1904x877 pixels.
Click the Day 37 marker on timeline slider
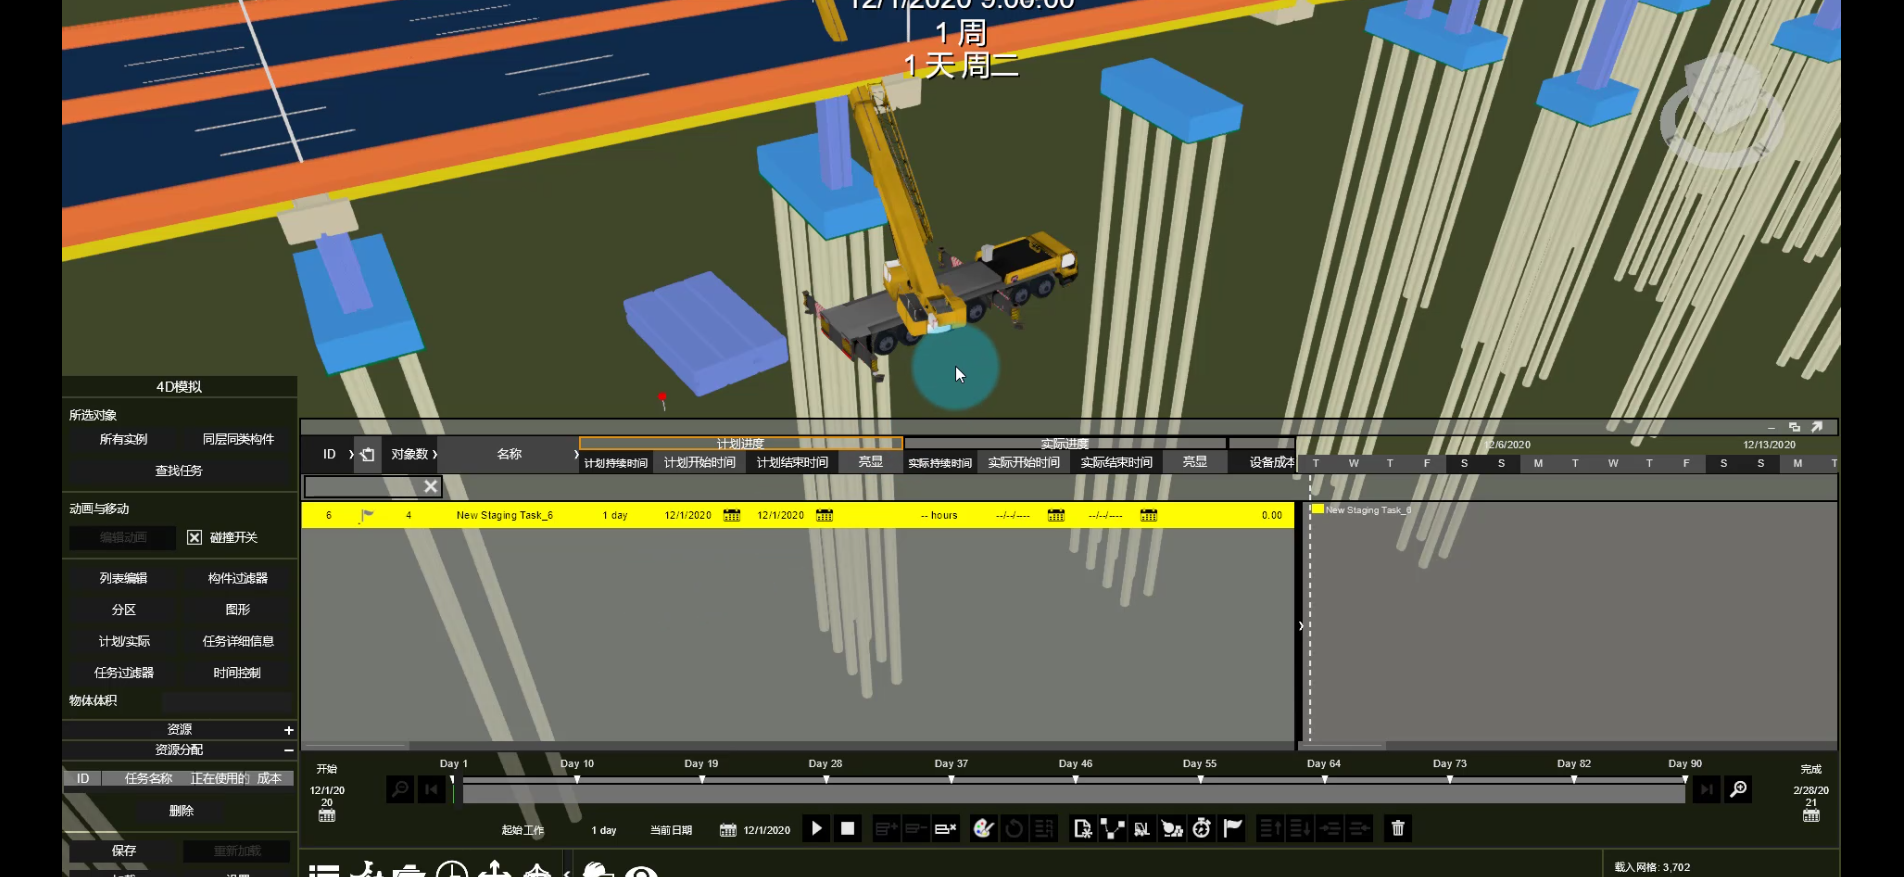[x=951, y=779]
